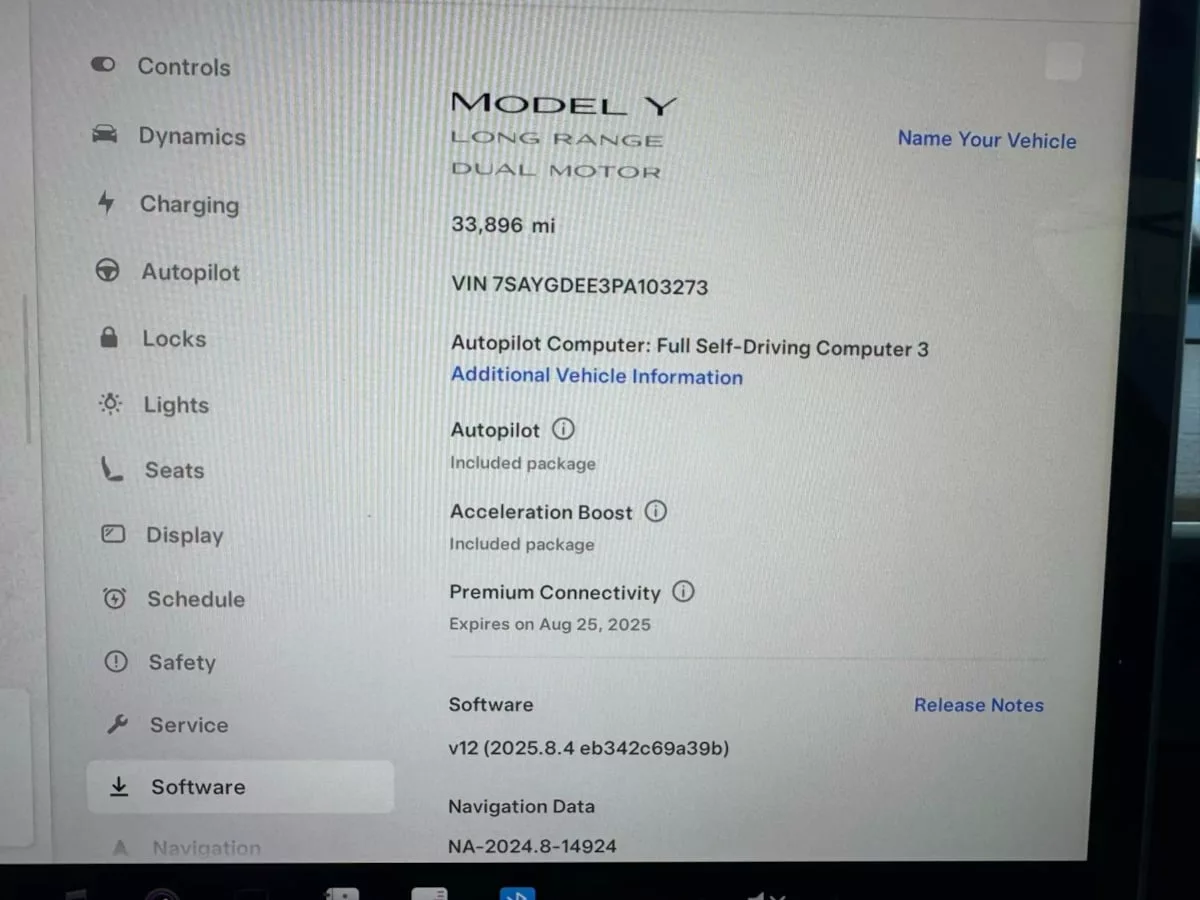Open the Schedule menu item
The height and width of the screenshot is (900, 1200).
(x=174, y=599)
